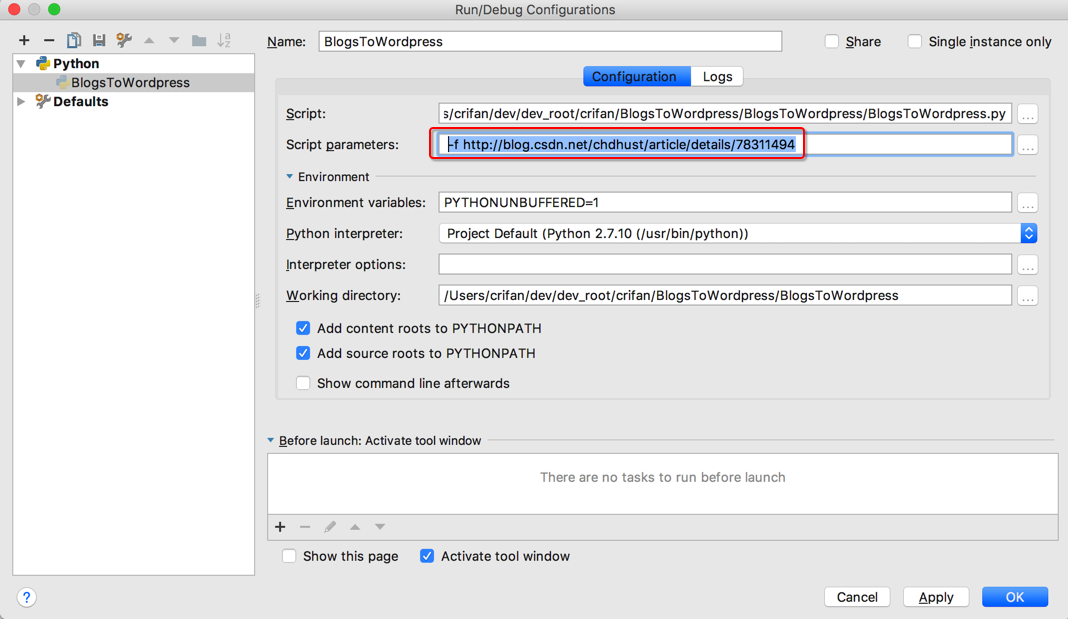Click the copy configuration icon
Viewport: 1068px width, 619px height.
(74, 40)
